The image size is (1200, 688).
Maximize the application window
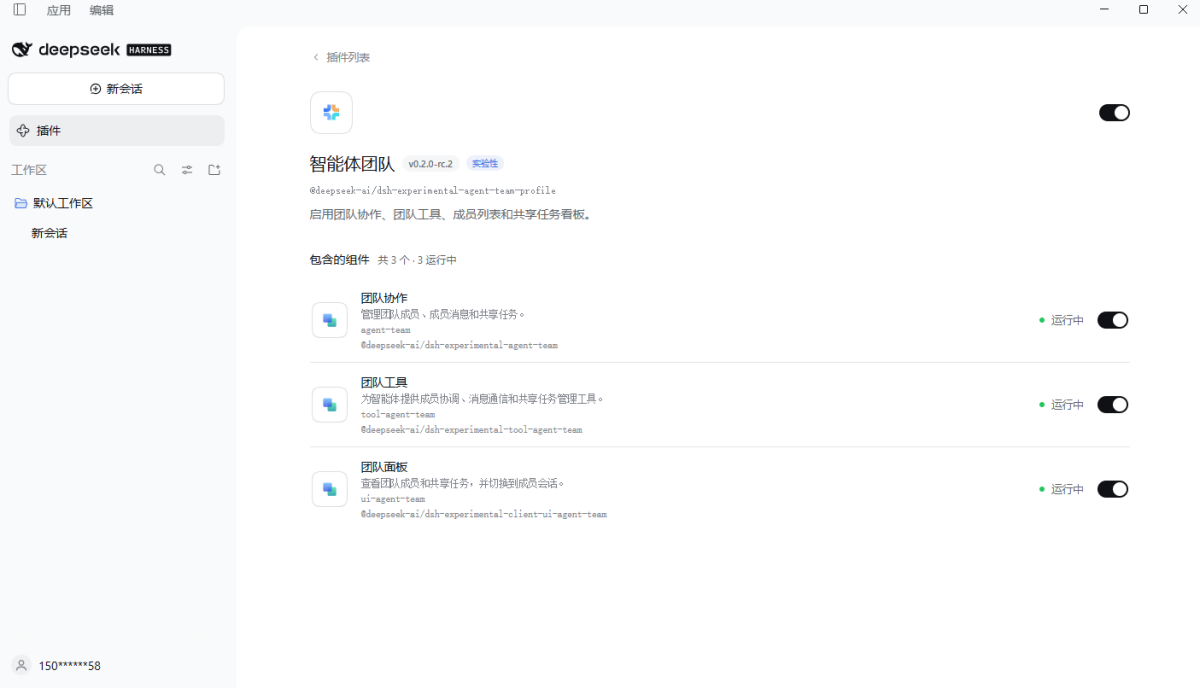pos(1143,10)
